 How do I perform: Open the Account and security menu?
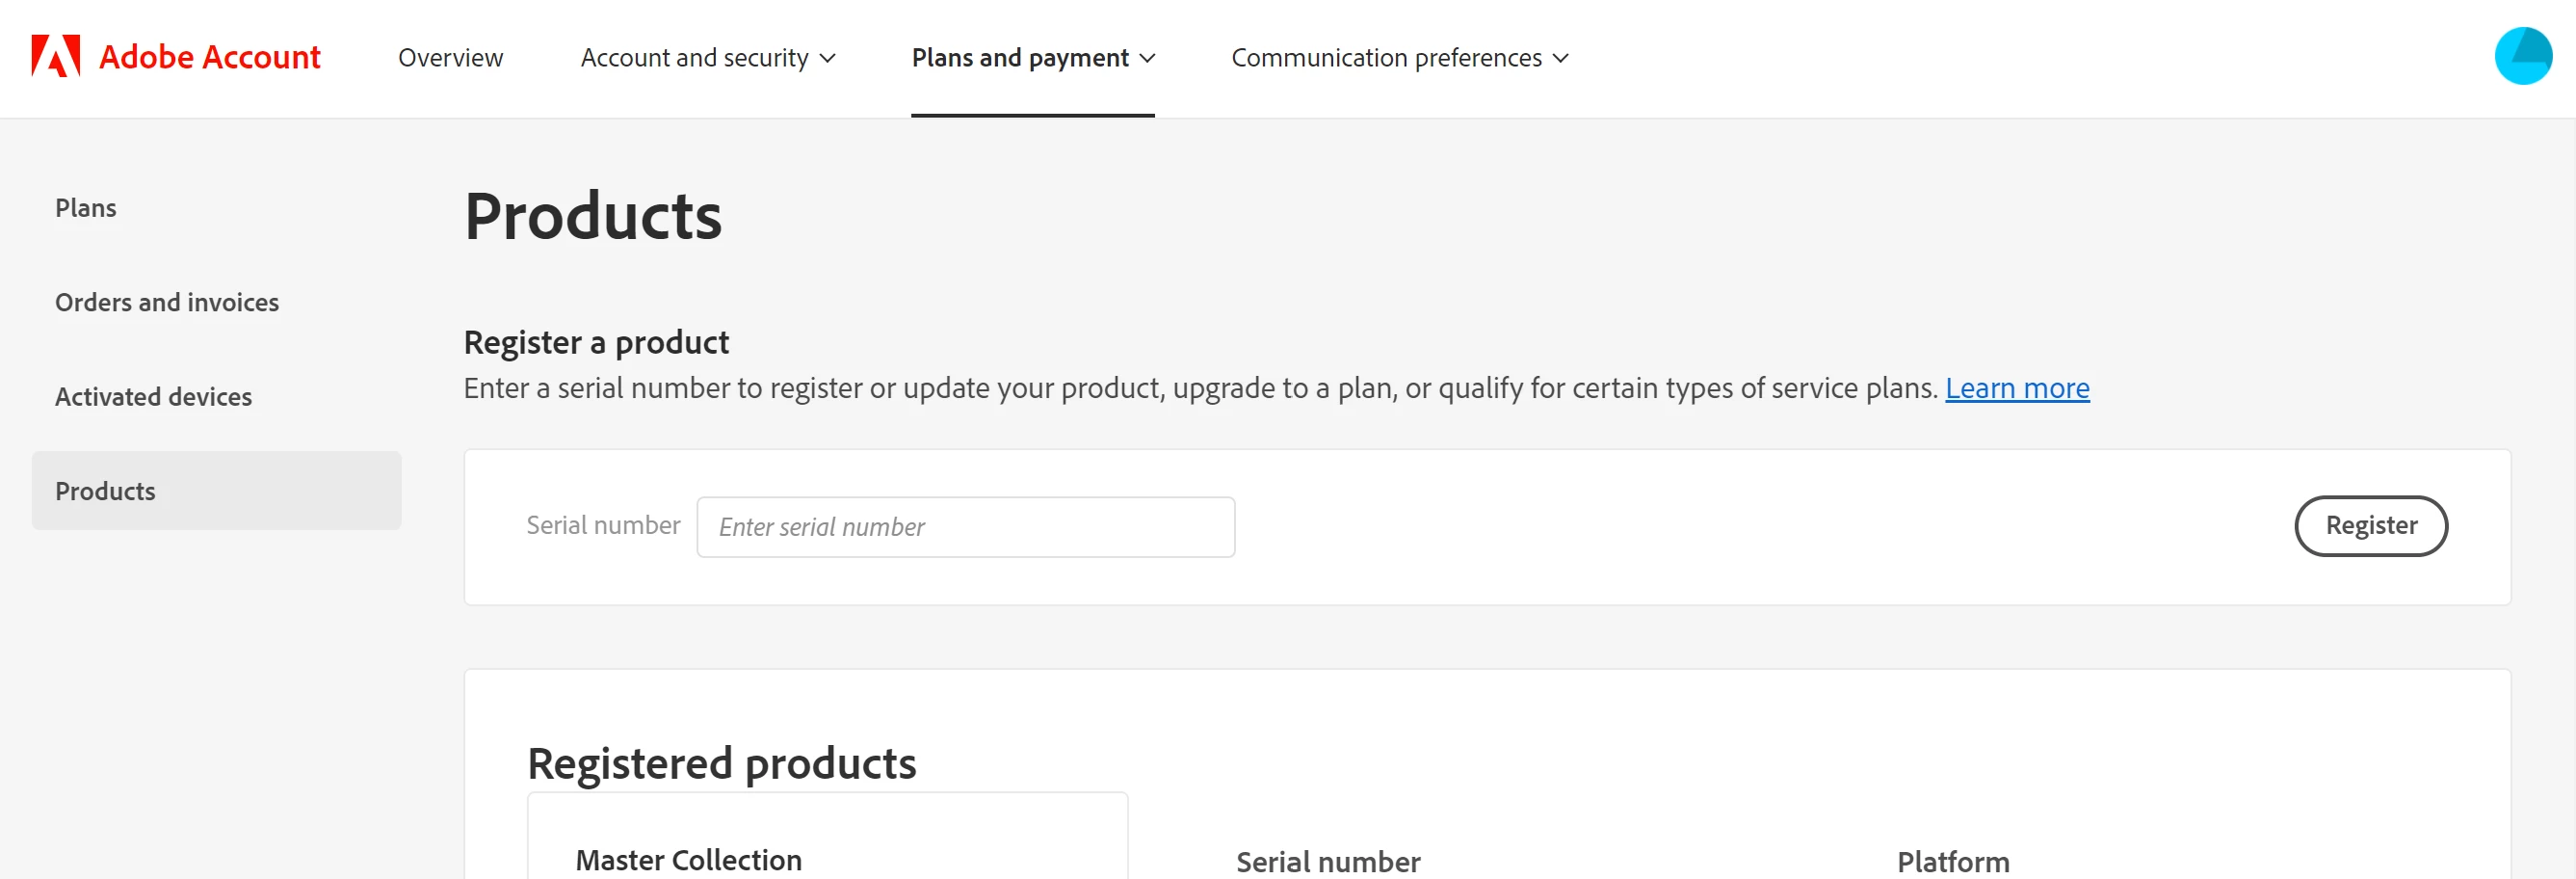694,58
